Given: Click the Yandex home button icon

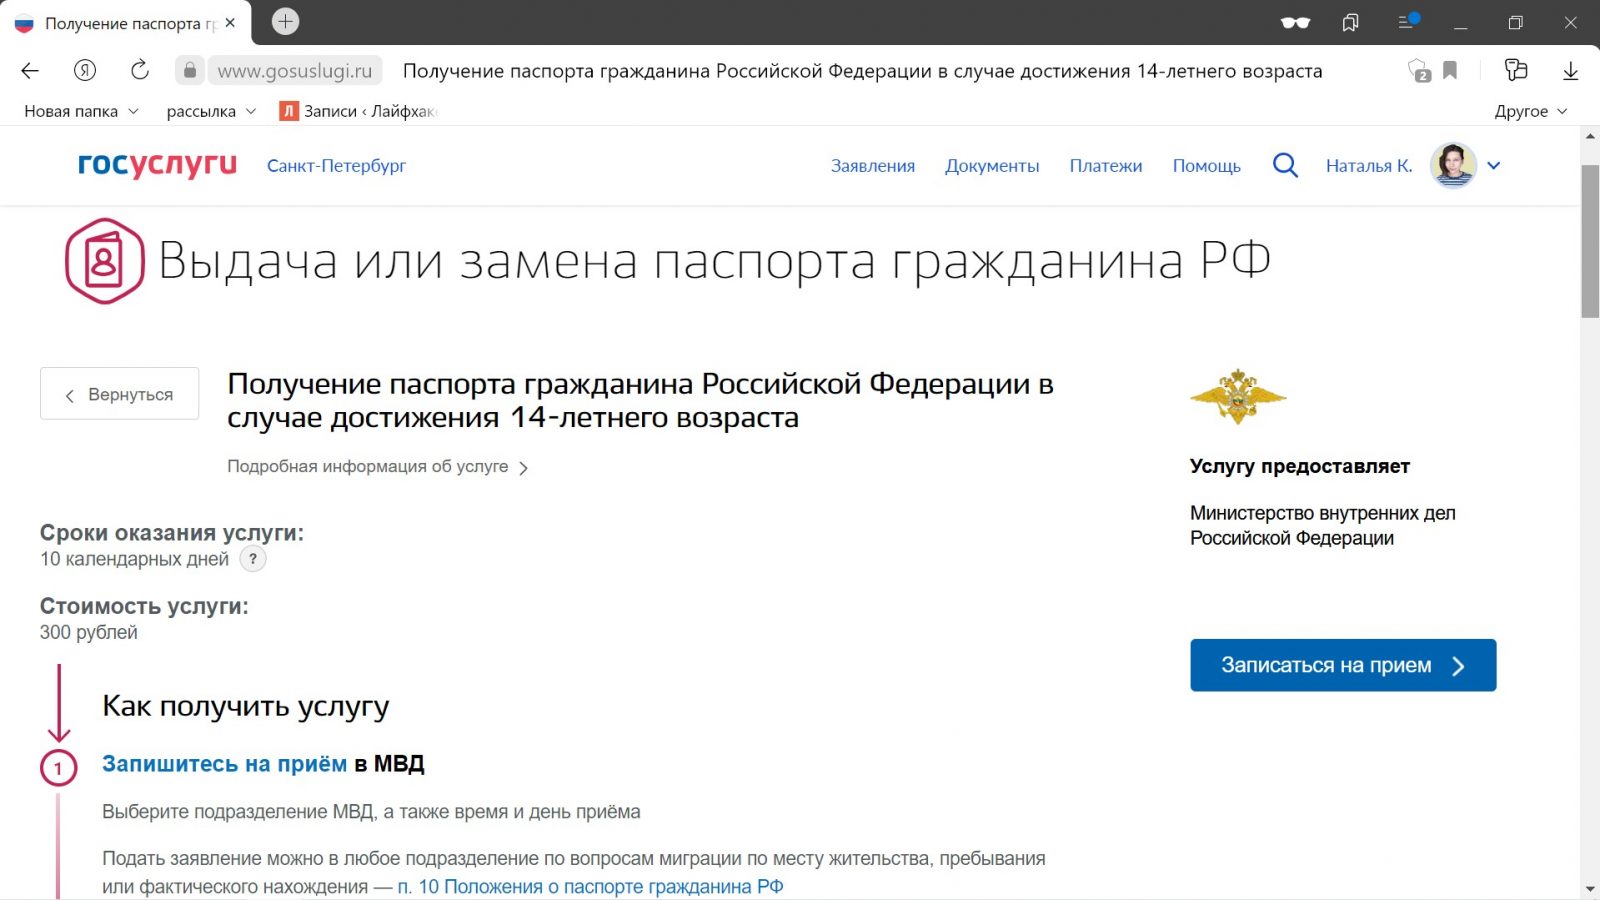Looking at the screenshot, I should [x=85, y=70].
